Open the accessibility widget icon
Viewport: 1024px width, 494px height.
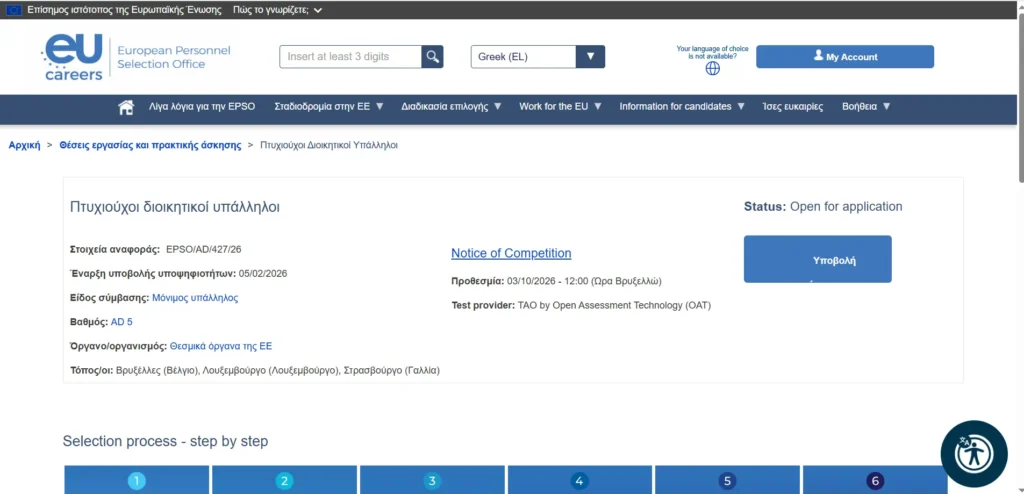pyautogui.click(x=973, y=453)
